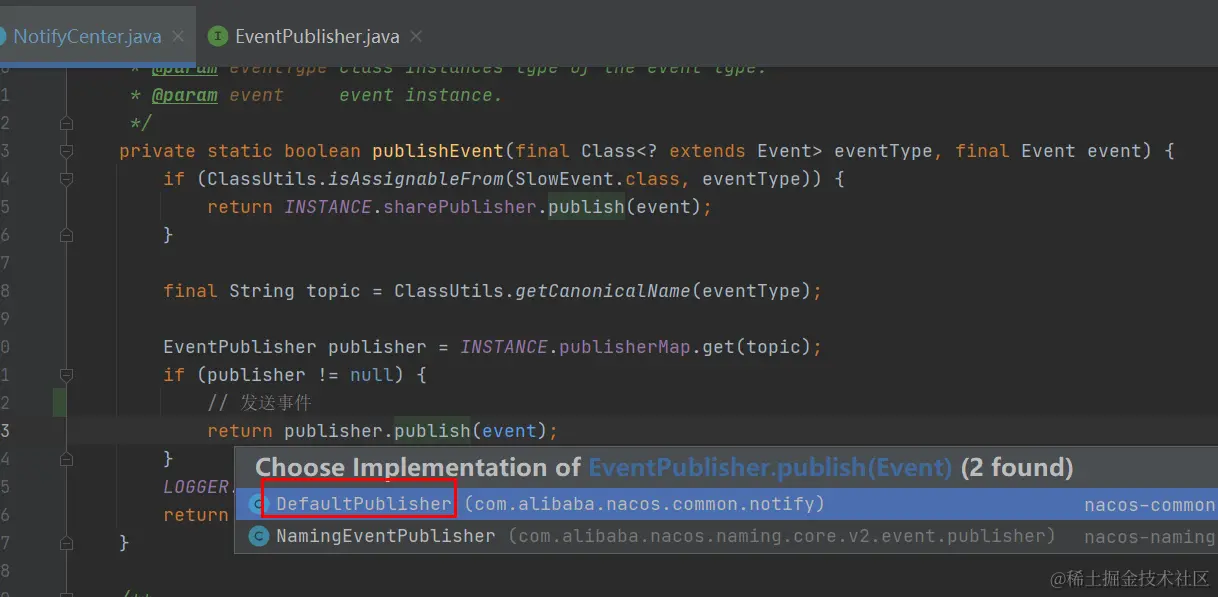Screen dimensions: 1218x597
Task: Click the com.alibaba.nacos.common.notify package text
Action: click(645, 504)
